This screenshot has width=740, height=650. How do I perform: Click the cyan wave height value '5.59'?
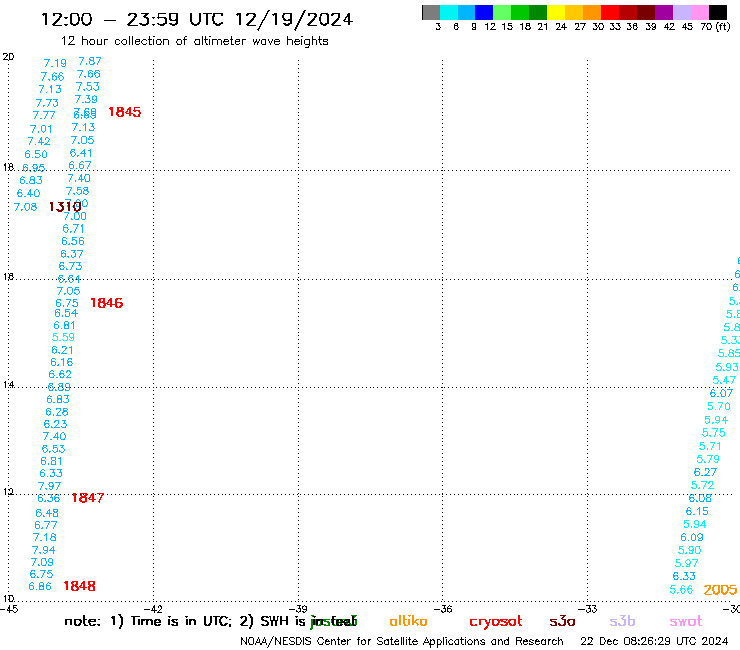click(x=63, y=337)
